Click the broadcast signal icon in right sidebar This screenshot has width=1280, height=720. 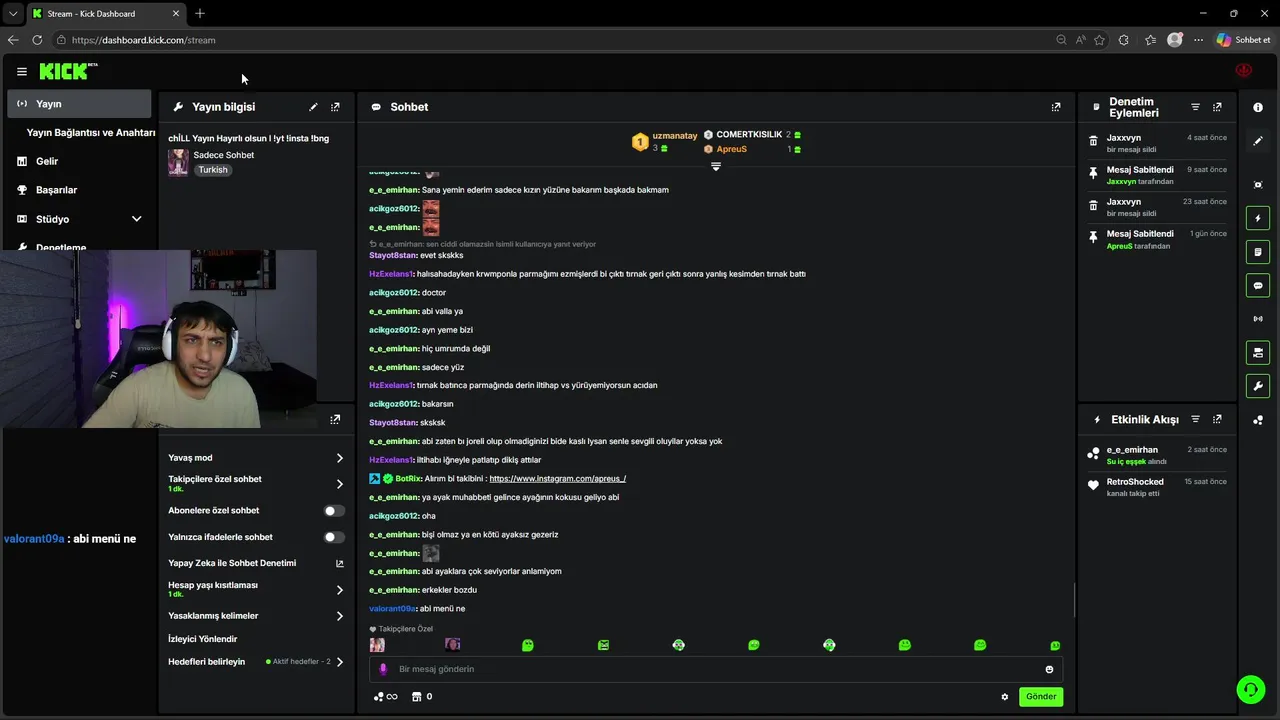pyautogui.click(x=1258, y=319)
